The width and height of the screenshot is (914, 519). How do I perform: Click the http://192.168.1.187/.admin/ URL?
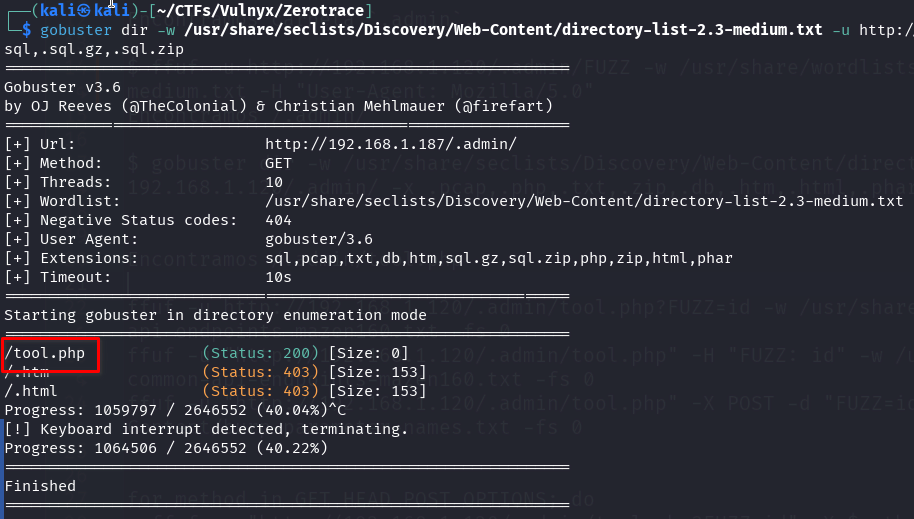[x=391, y=144]
